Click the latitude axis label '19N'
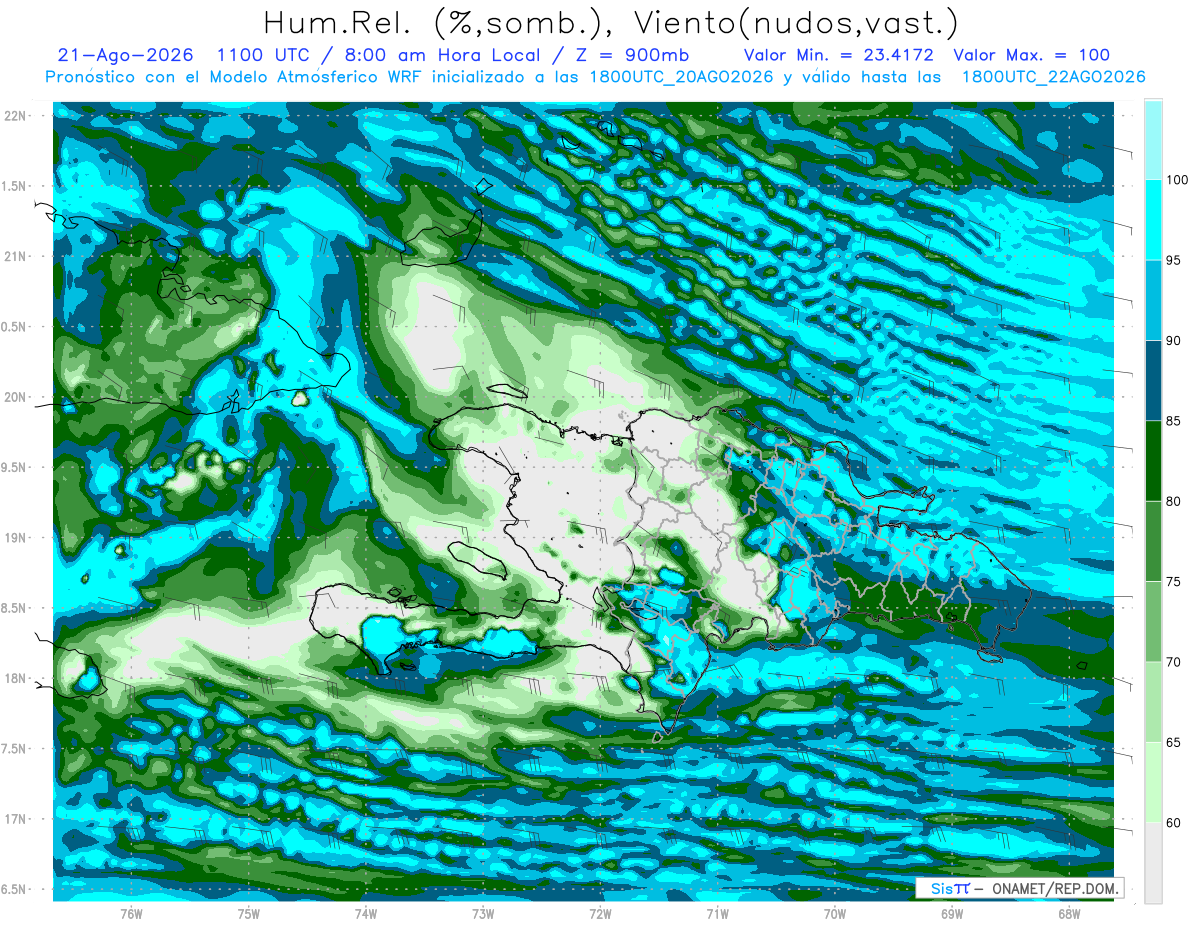Image resolution: width=1200 pixels, height=927 pixels. pyautogui.click(x=15, y=538)
